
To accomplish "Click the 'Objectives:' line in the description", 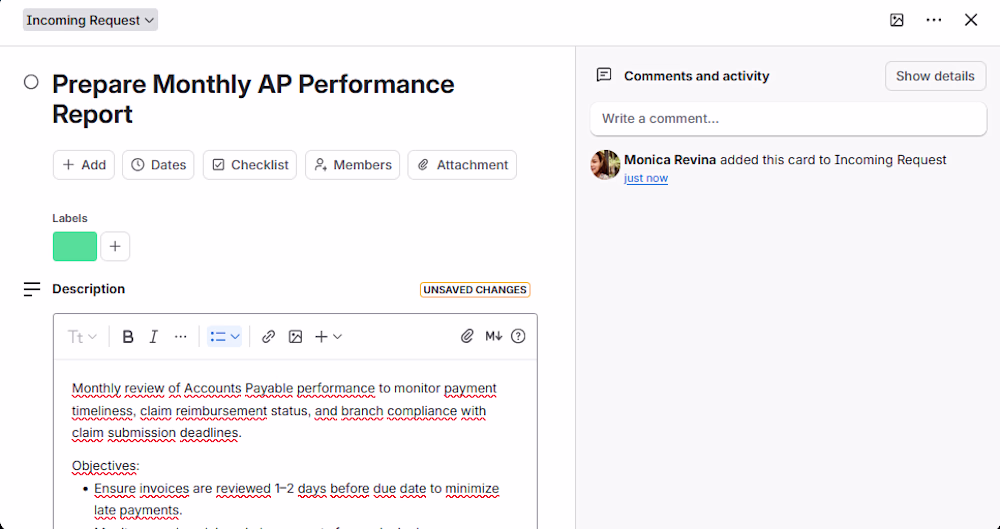I will tap(105, 466).
